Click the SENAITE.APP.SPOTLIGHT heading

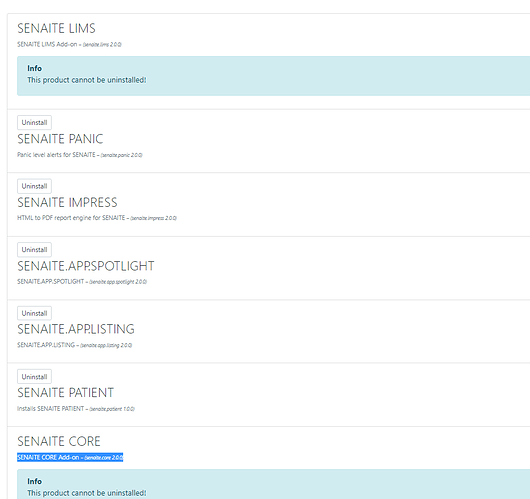86,266
